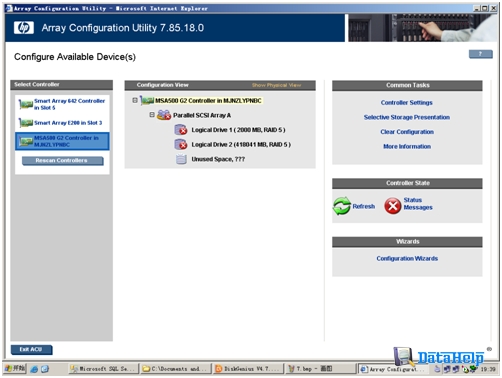The height and width of the screenshot is (378, 502).
Task: Click MSA500 G2 card icon in controller list
Action: click(x=26, y=141)
